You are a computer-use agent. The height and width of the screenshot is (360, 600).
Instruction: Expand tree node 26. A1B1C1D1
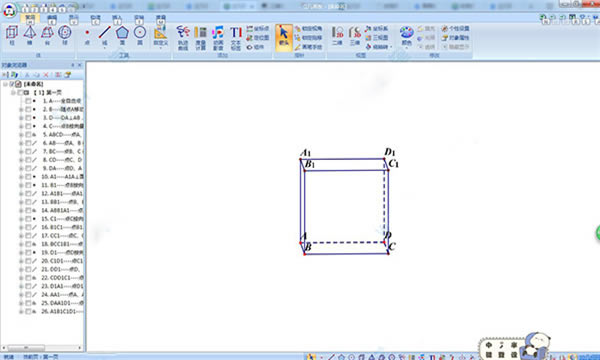(21, 311)
